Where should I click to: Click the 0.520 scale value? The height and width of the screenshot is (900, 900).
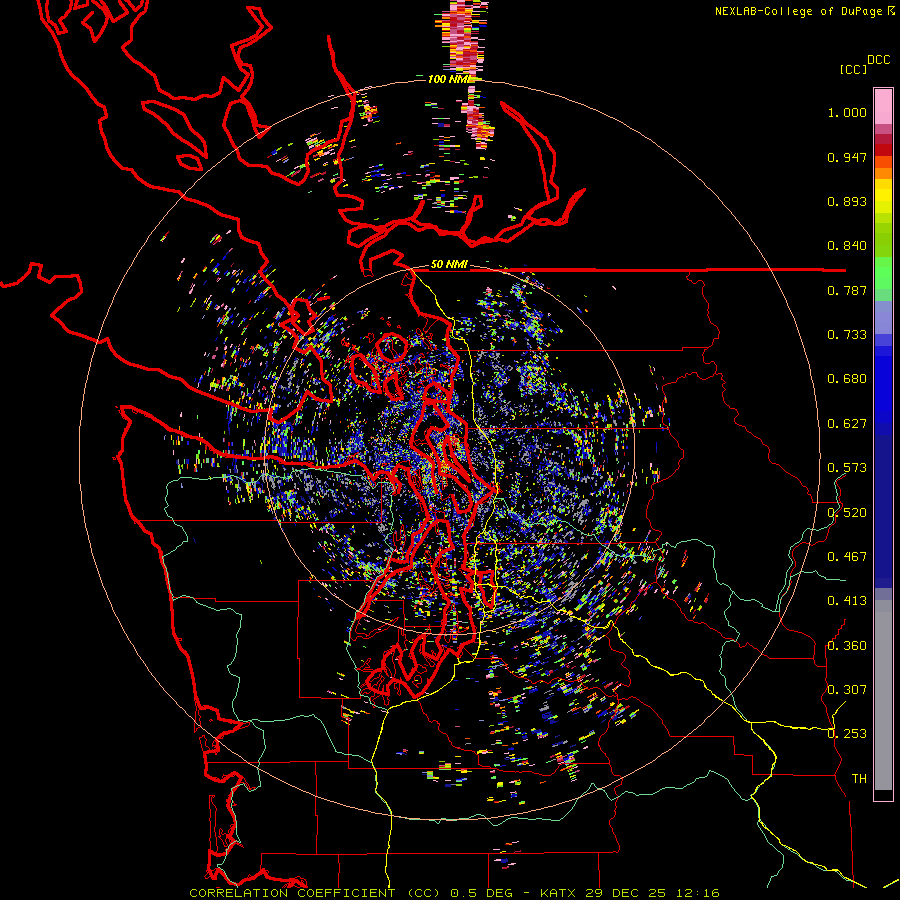tap(847, 512)
